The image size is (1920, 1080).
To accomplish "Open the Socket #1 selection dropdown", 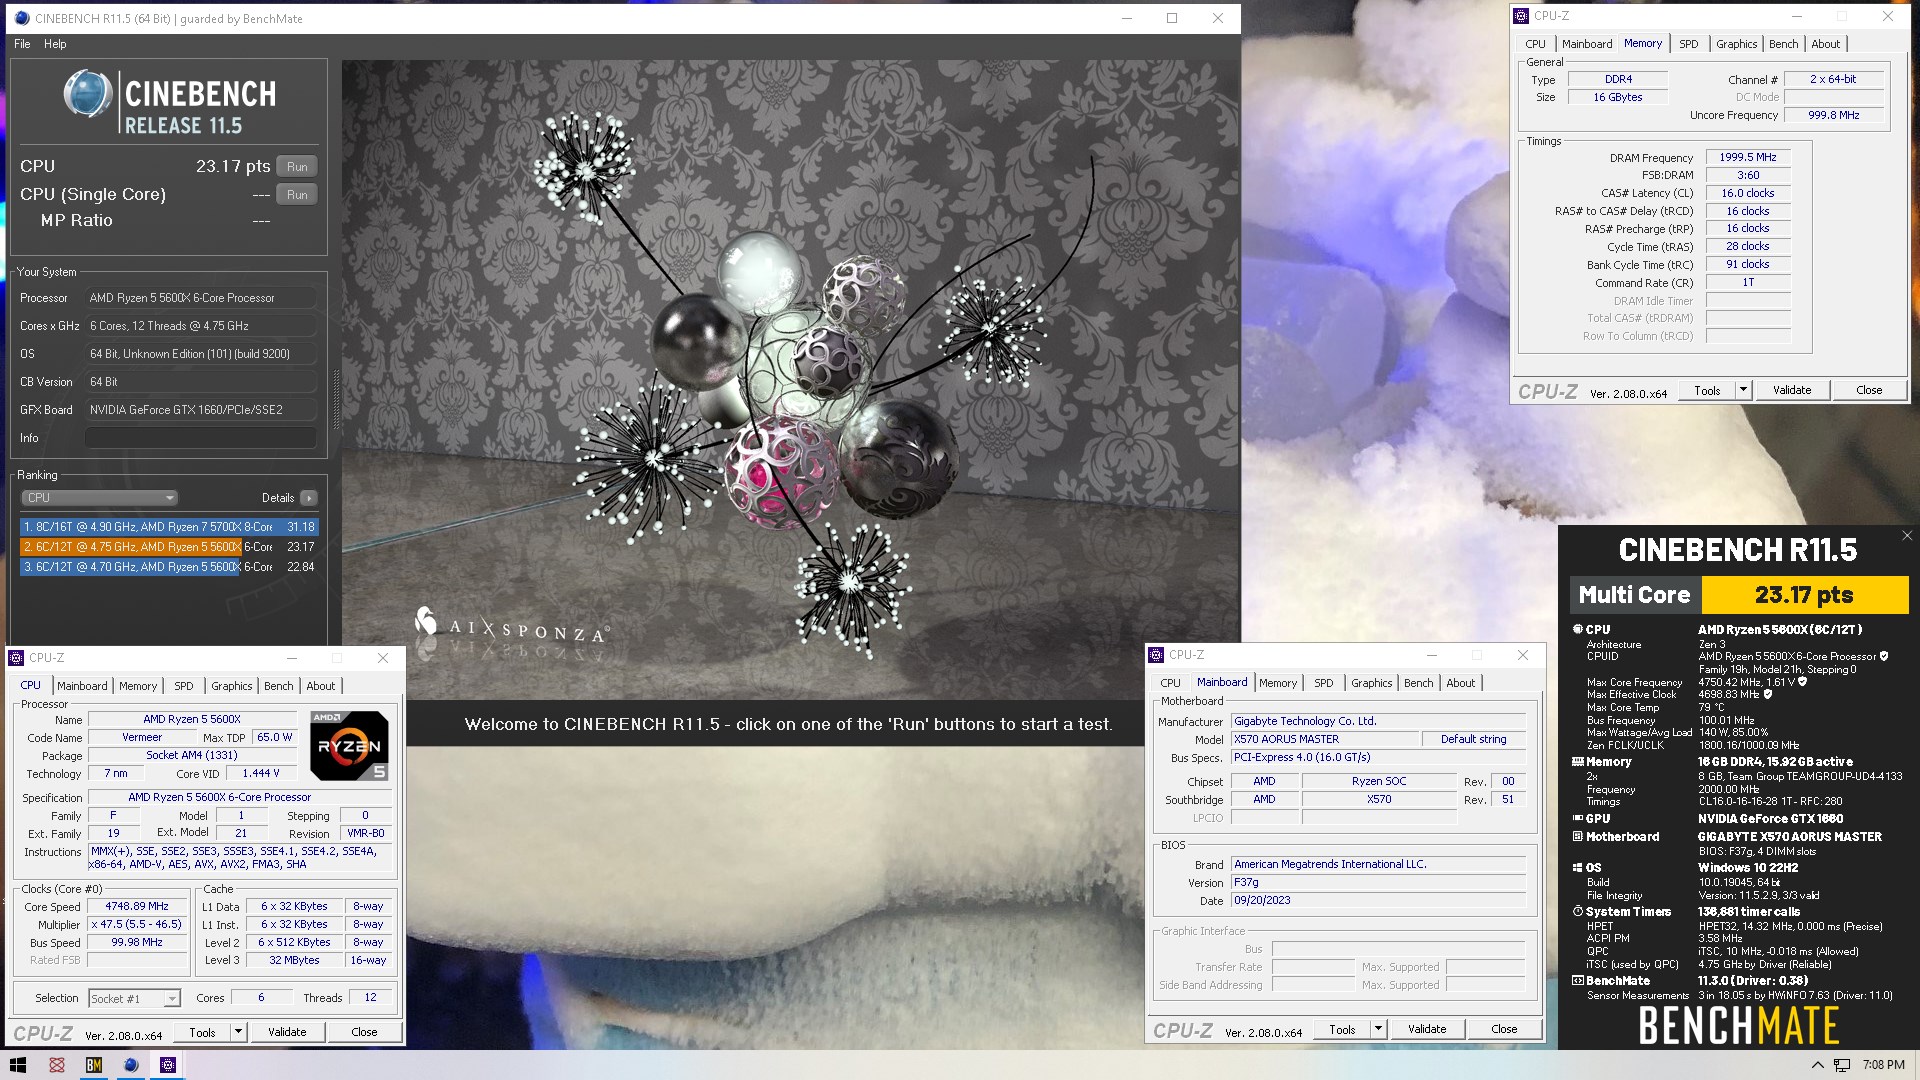I will (x=134, y=998).
